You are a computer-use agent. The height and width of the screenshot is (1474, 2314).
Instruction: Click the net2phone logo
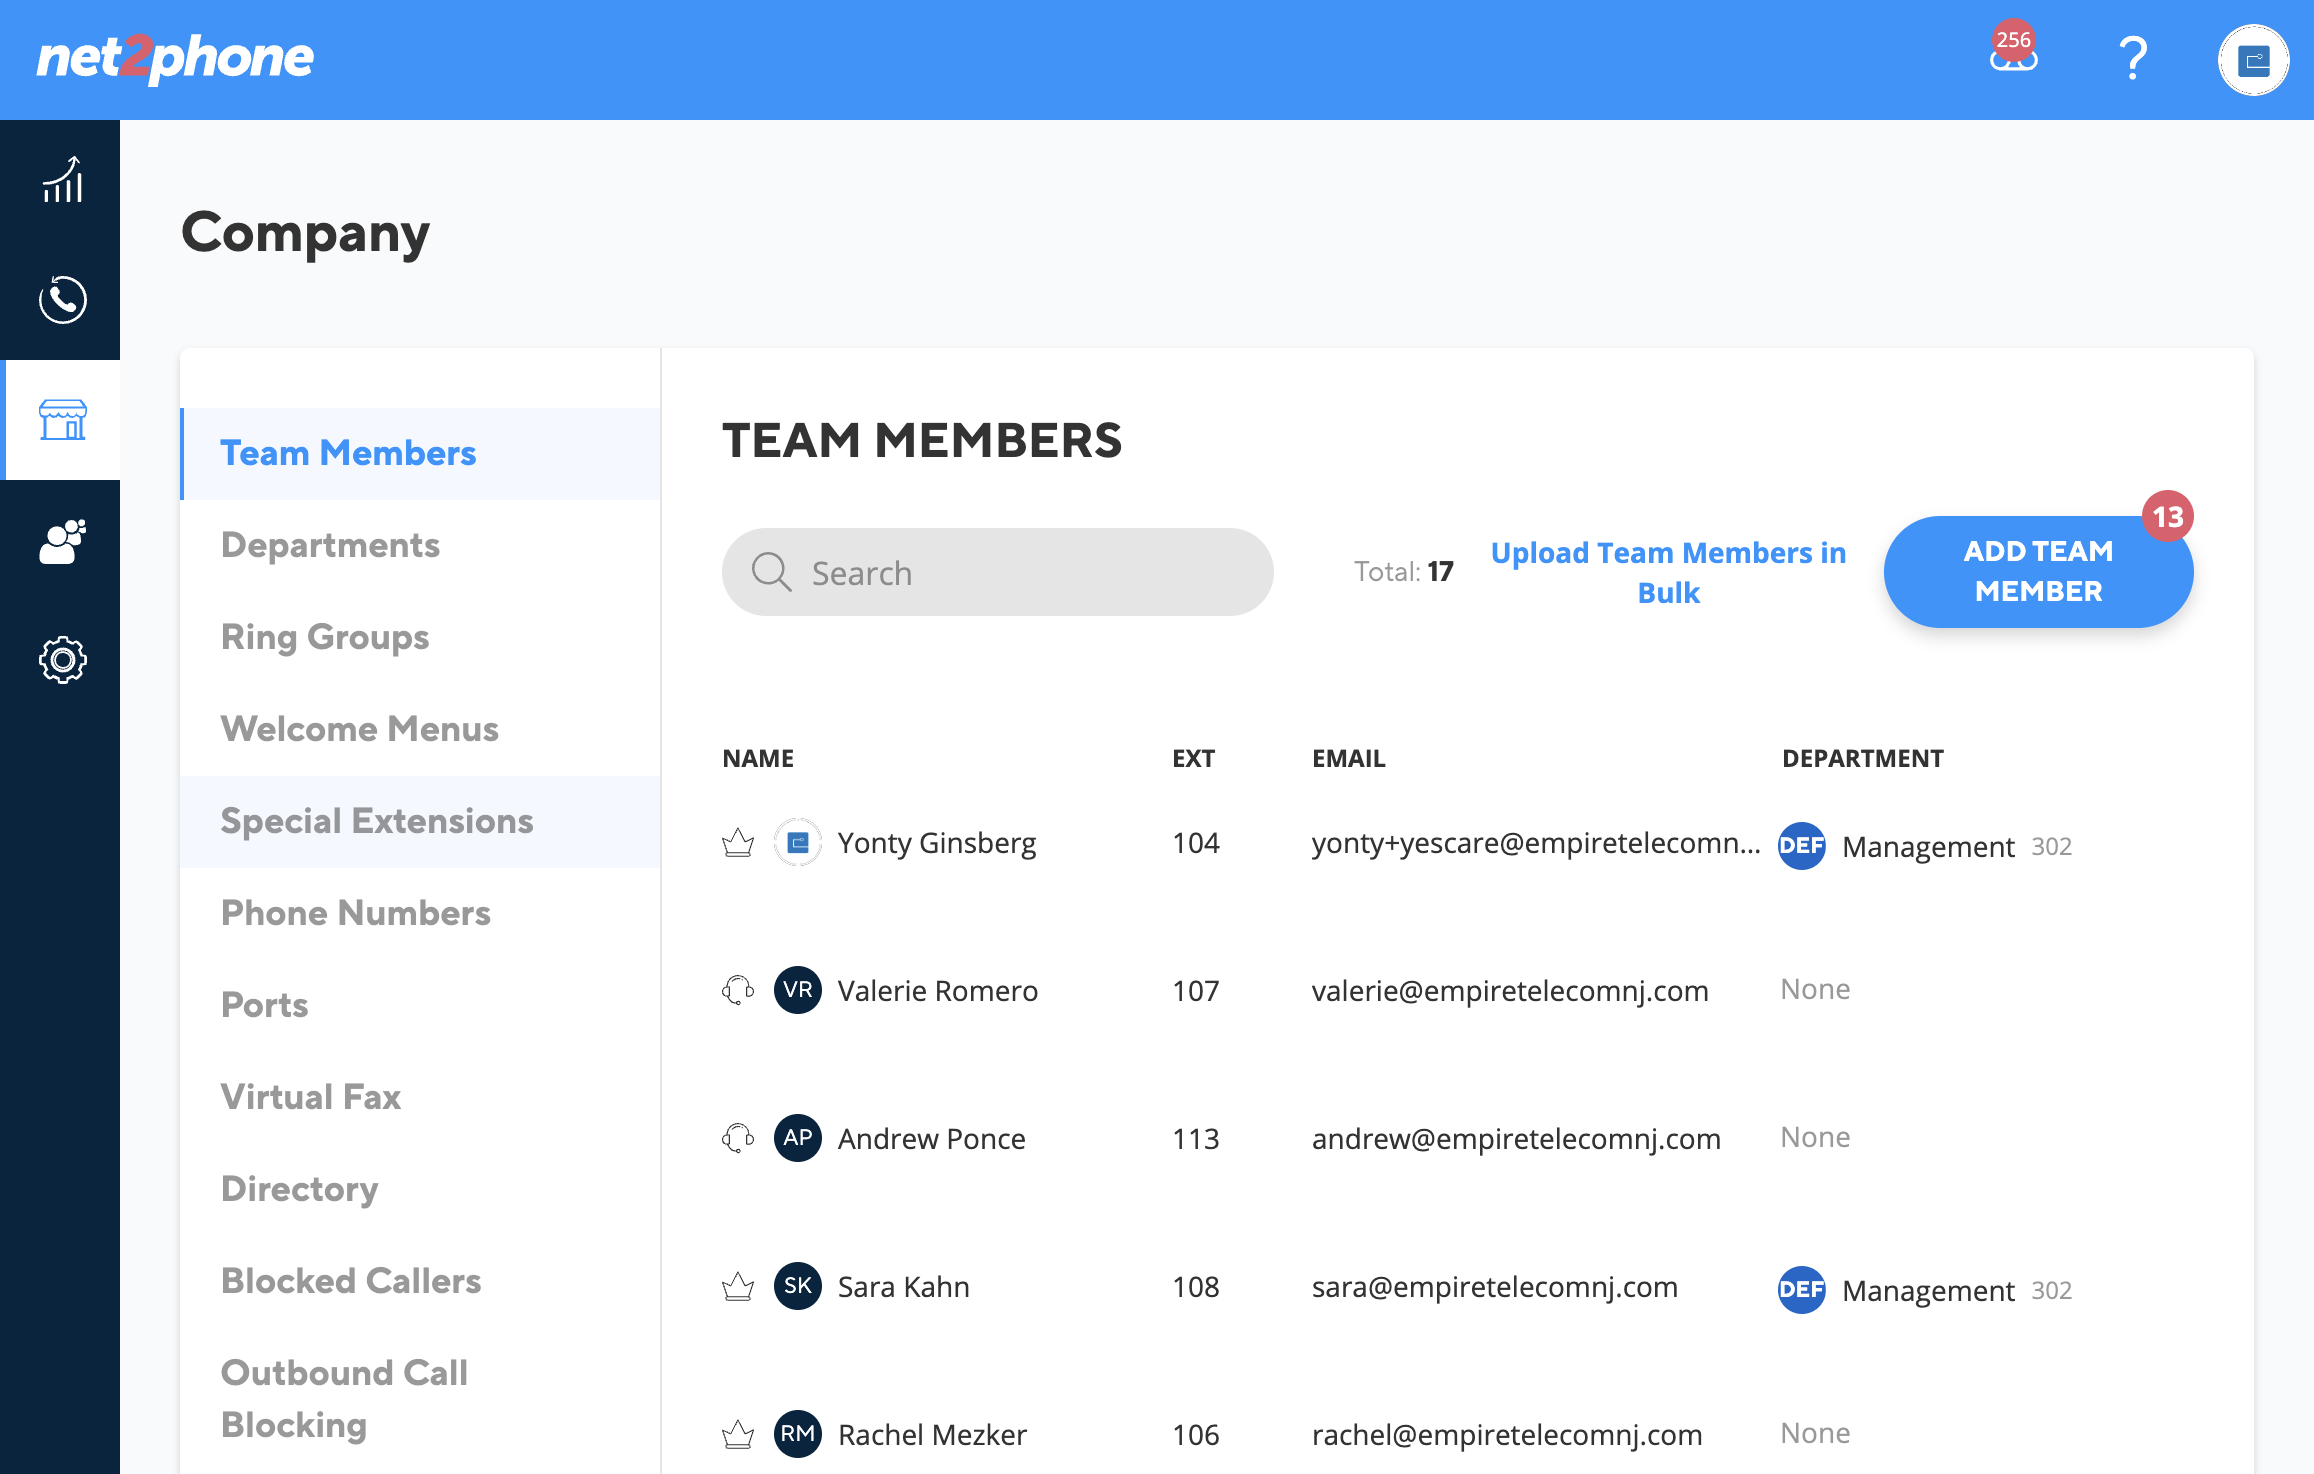pyautogui.click(x=175, y=58)
